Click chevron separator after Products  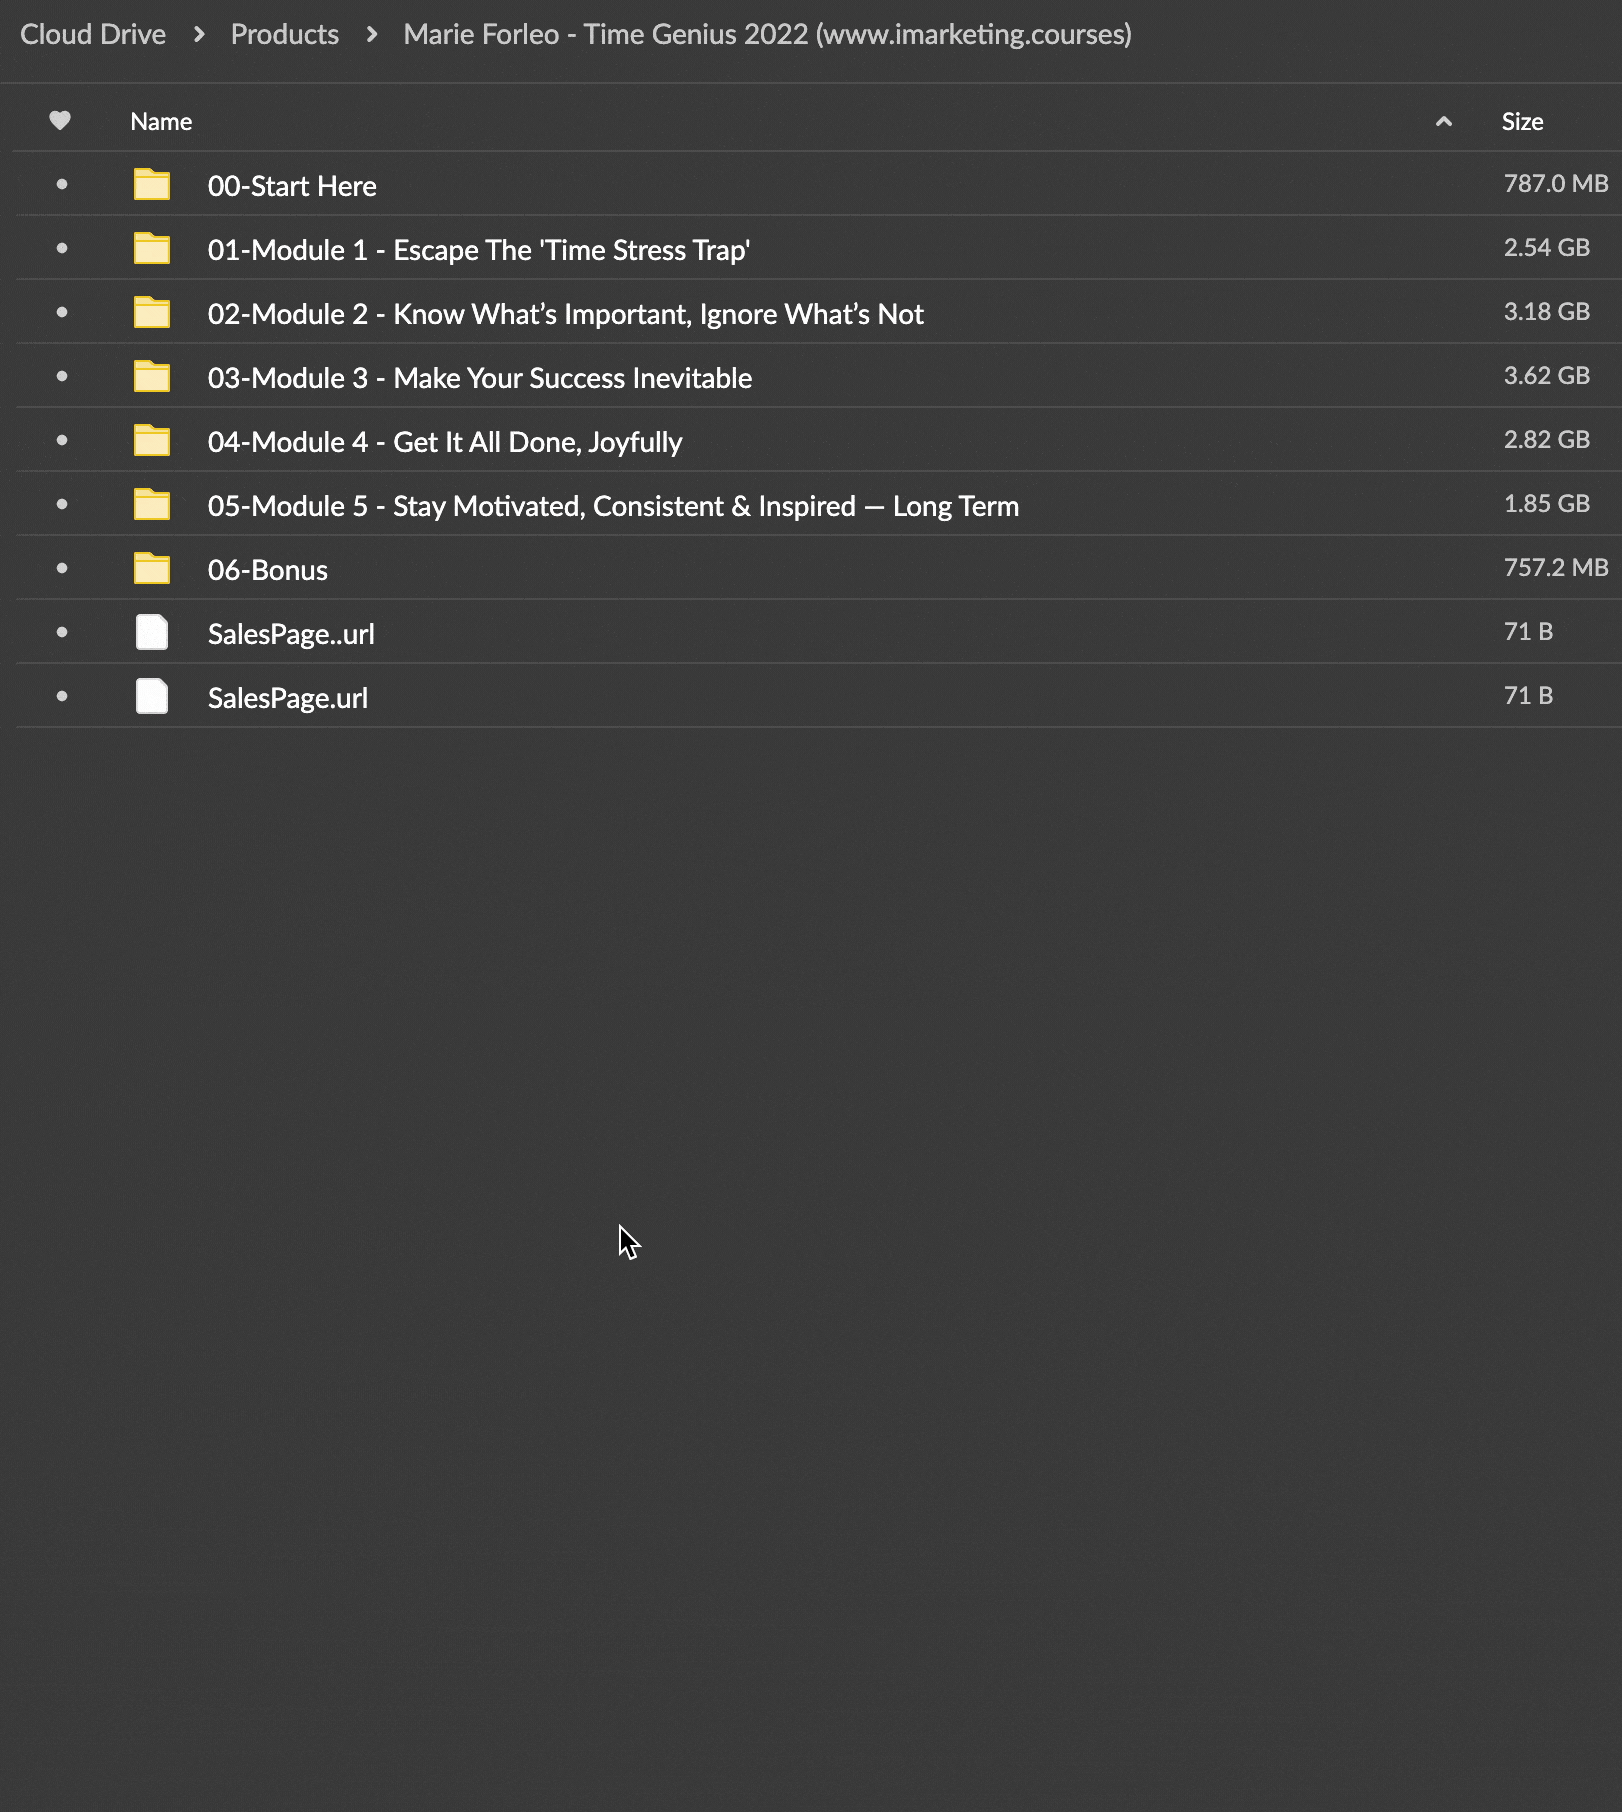coord(372,35)
